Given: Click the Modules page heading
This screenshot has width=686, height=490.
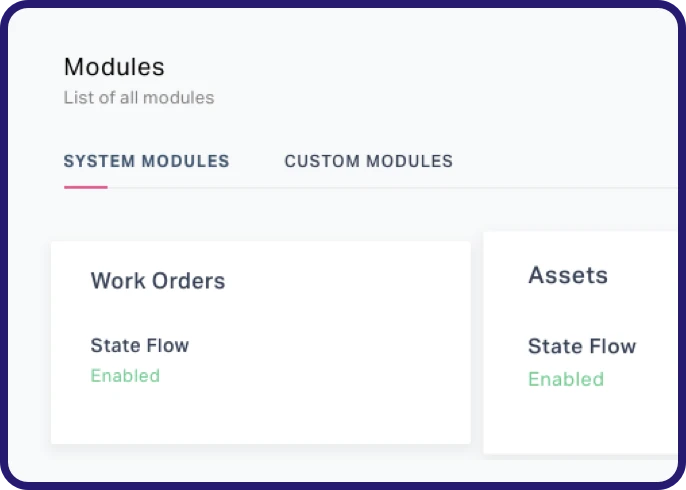Looking at the screenshot, I should [x=114, y=67].
